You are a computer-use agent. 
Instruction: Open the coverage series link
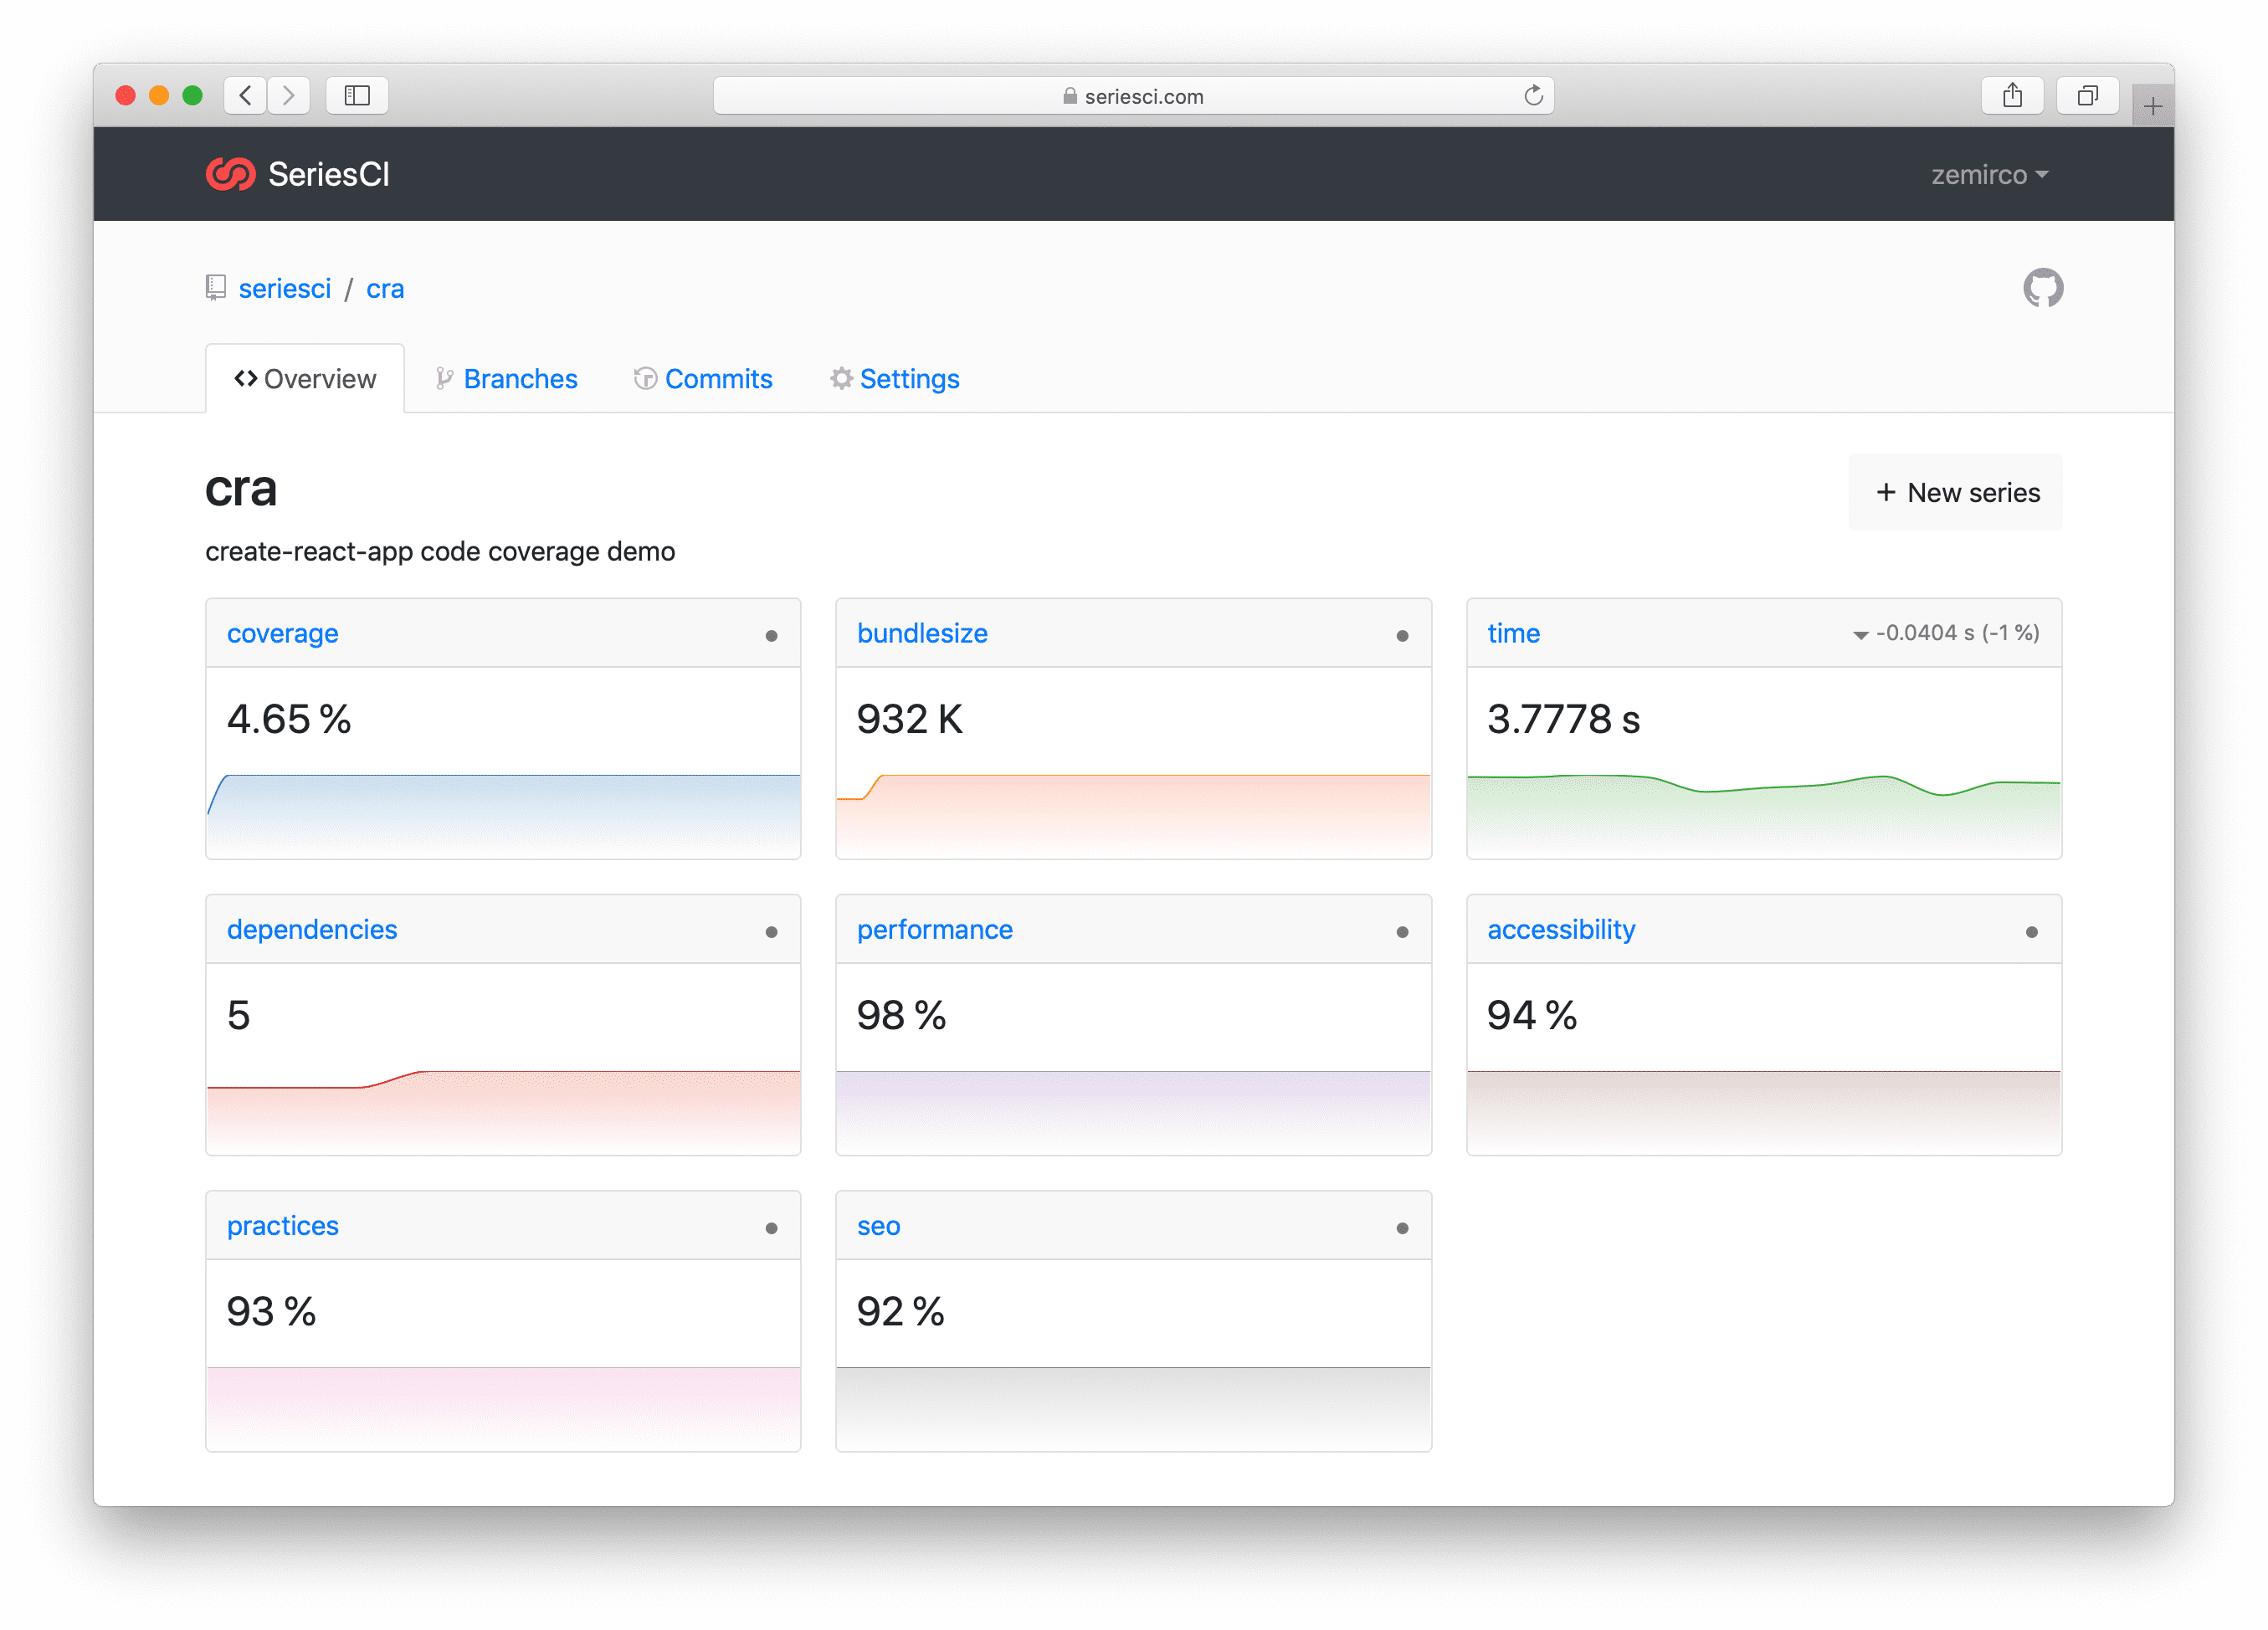point(283,633)
